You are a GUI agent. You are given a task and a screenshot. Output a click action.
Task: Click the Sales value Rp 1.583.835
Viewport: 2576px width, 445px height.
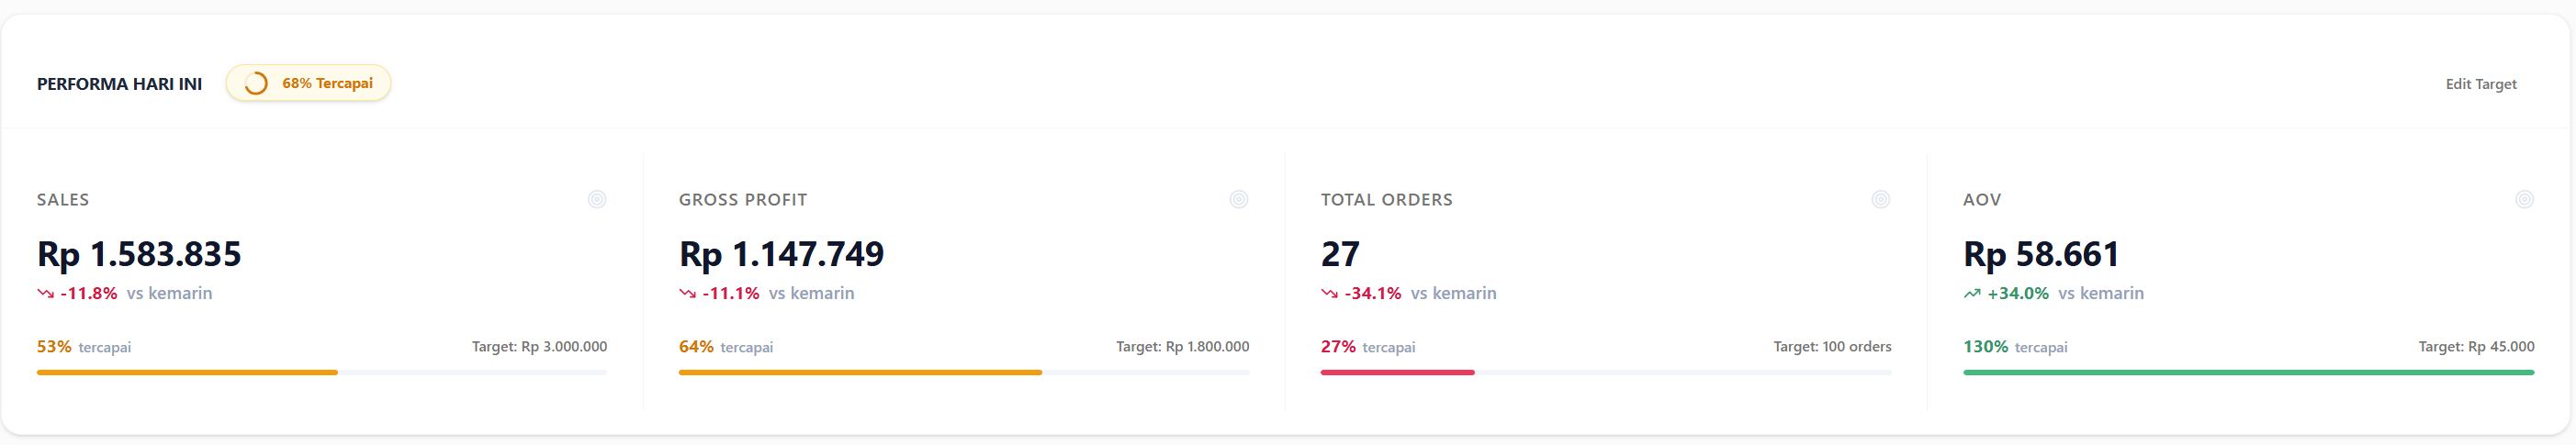click(x=139, y=254)
